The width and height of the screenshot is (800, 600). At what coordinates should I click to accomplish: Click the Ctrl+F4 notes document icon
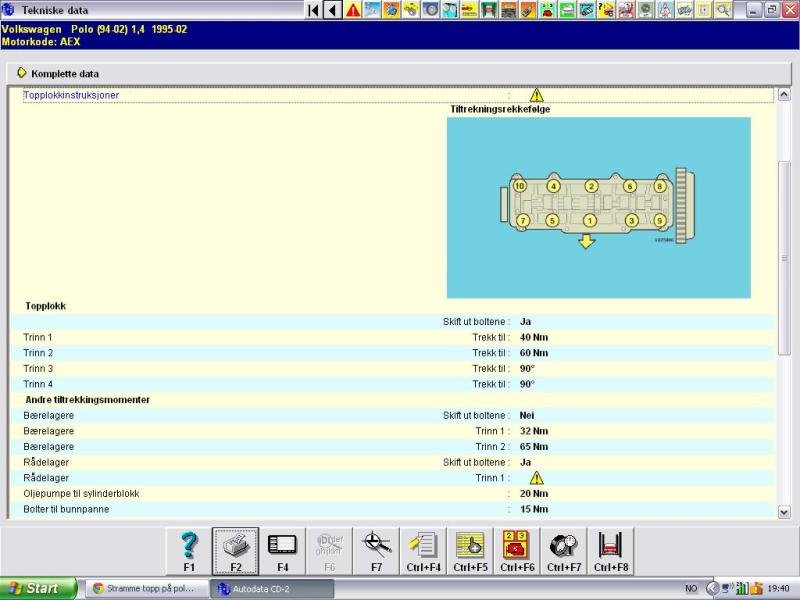click(x=424, y=550)
